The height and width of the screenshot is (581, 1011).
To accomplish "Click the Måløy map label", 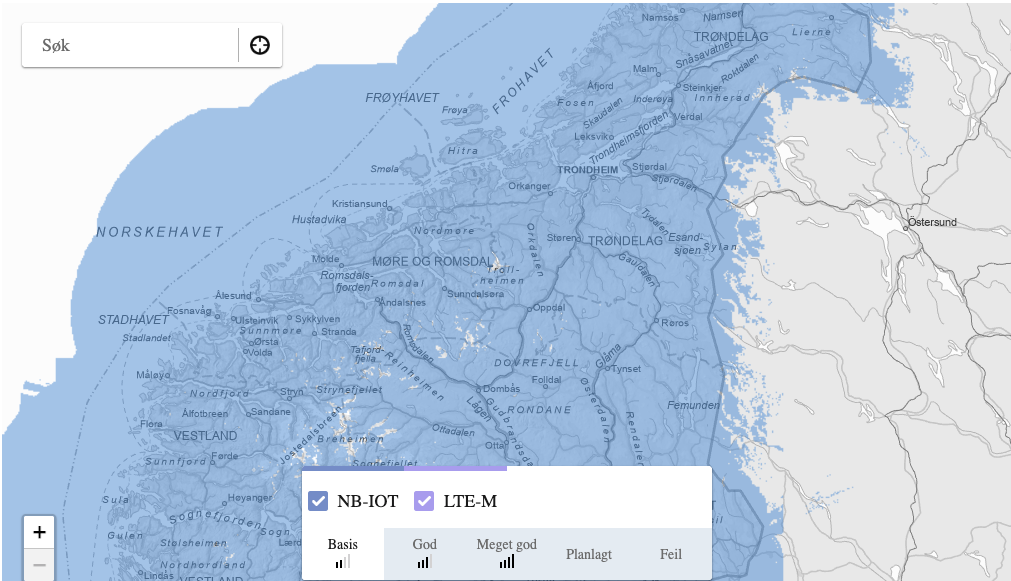I will coord(153,375).
